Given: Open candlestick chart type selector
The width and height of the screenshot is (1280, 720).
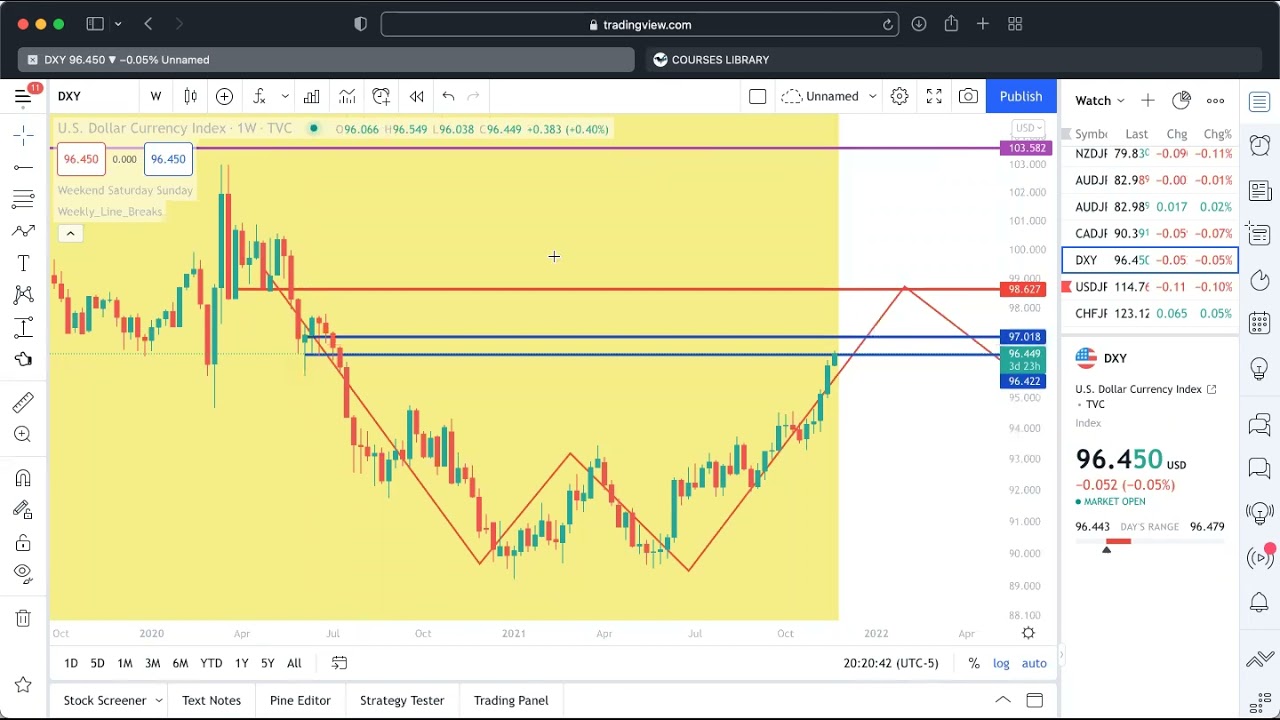Looking at the screenshot, I should (x=190, y=96).
